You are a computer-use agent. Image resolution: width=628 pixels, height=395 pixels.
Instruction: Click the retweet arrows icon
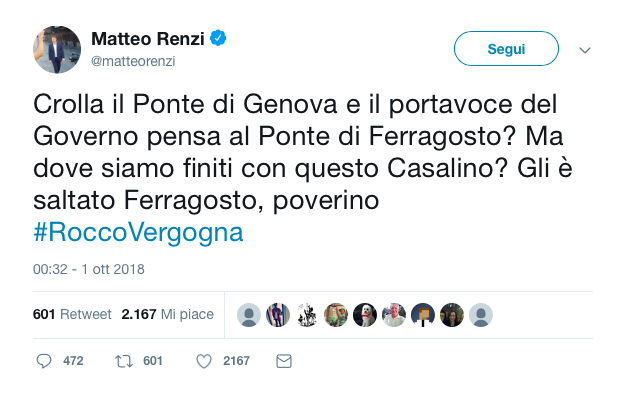[x=124, y=361]
